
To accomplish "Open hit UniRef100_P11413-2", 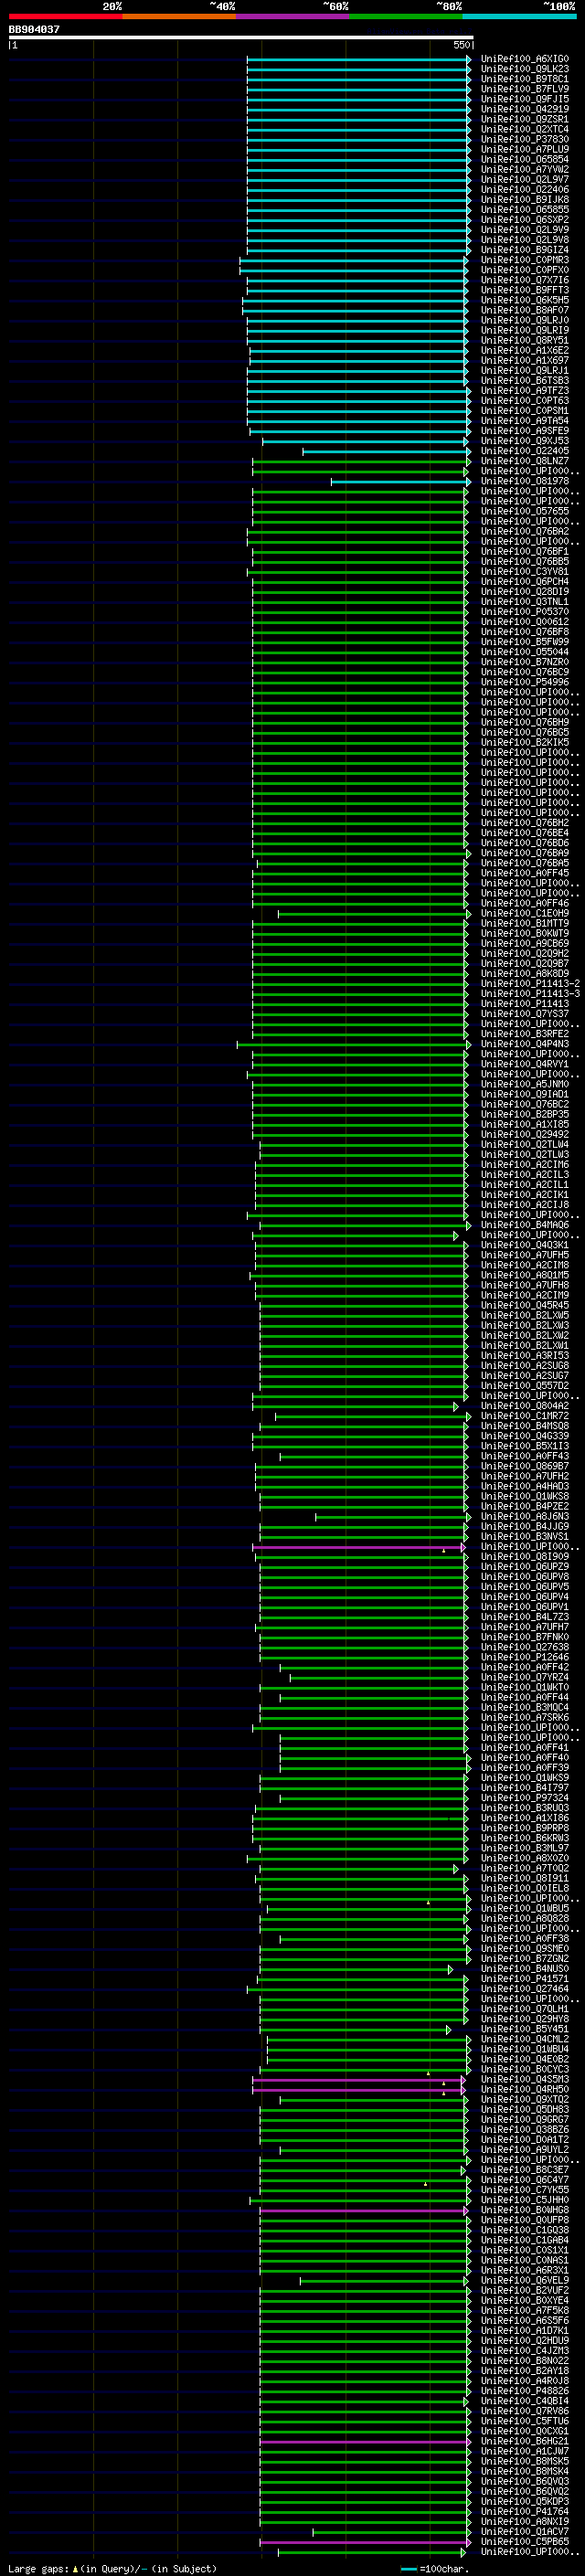I will [x=530, y=984].
